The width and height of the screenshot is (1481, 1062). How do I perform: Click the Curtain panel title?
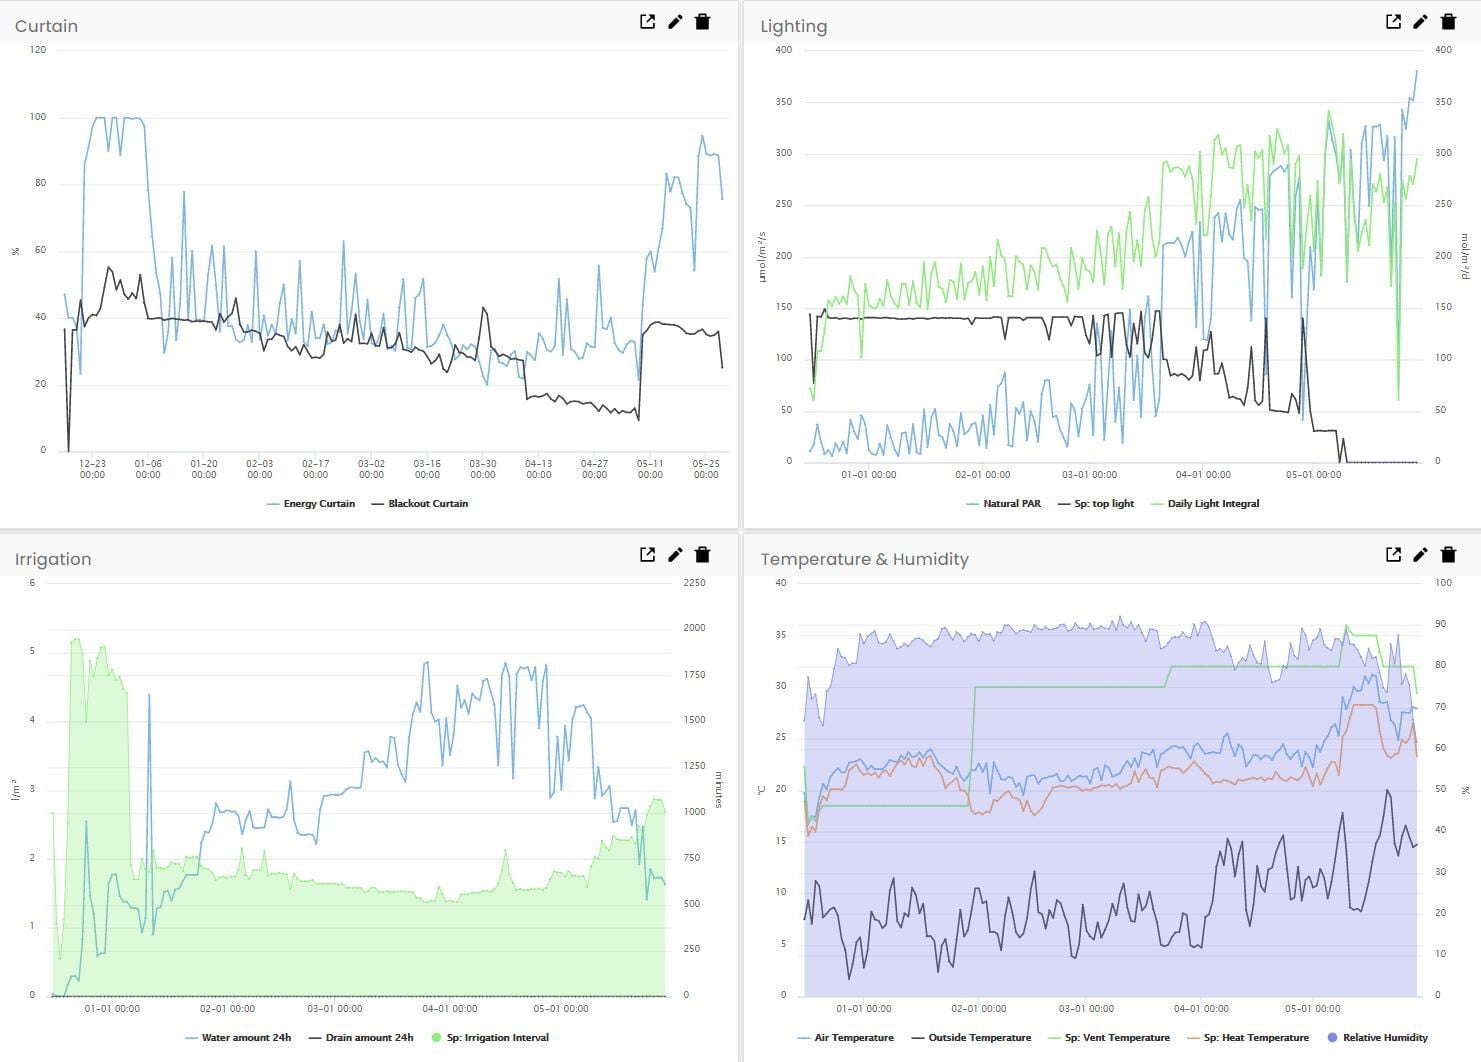point(46,26)
